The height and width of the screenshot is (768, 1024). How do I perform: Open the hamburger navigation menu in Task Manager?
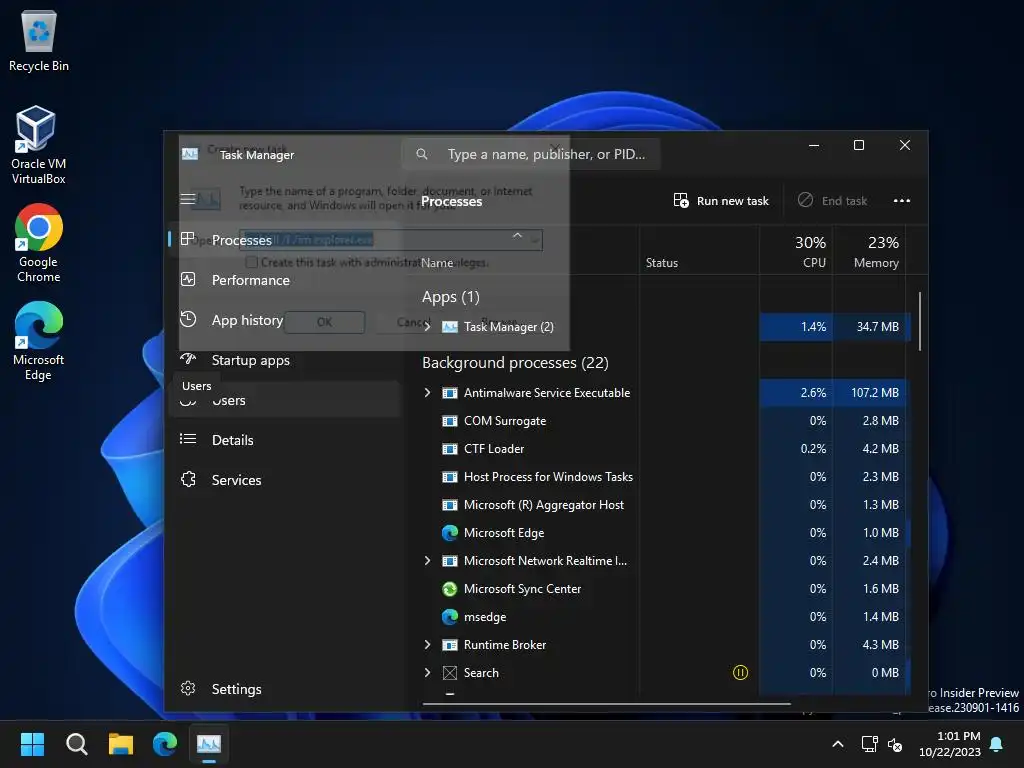click(187, 199)
